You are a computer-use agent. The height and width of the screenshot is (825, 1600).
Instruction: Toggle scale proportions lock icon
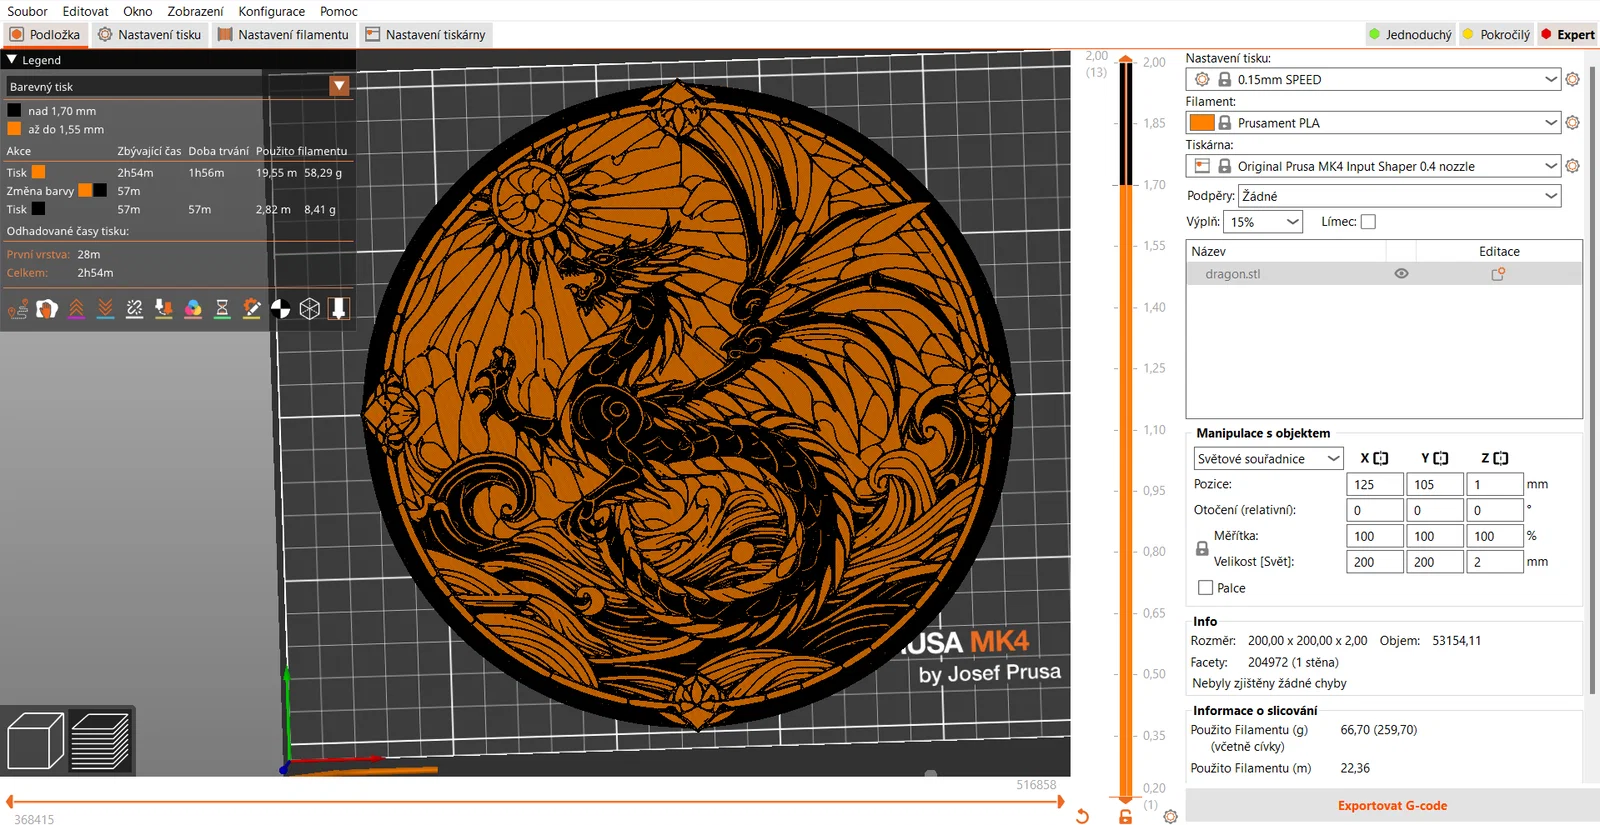[1202, 549]
